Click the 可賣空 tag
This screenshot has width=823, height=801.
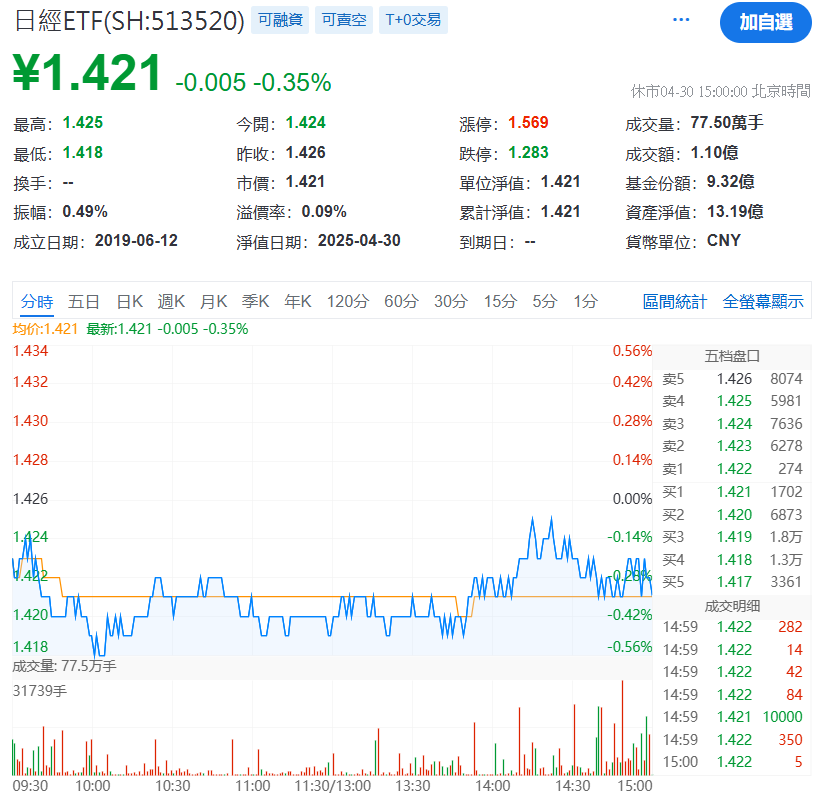[x=344, y=20]
